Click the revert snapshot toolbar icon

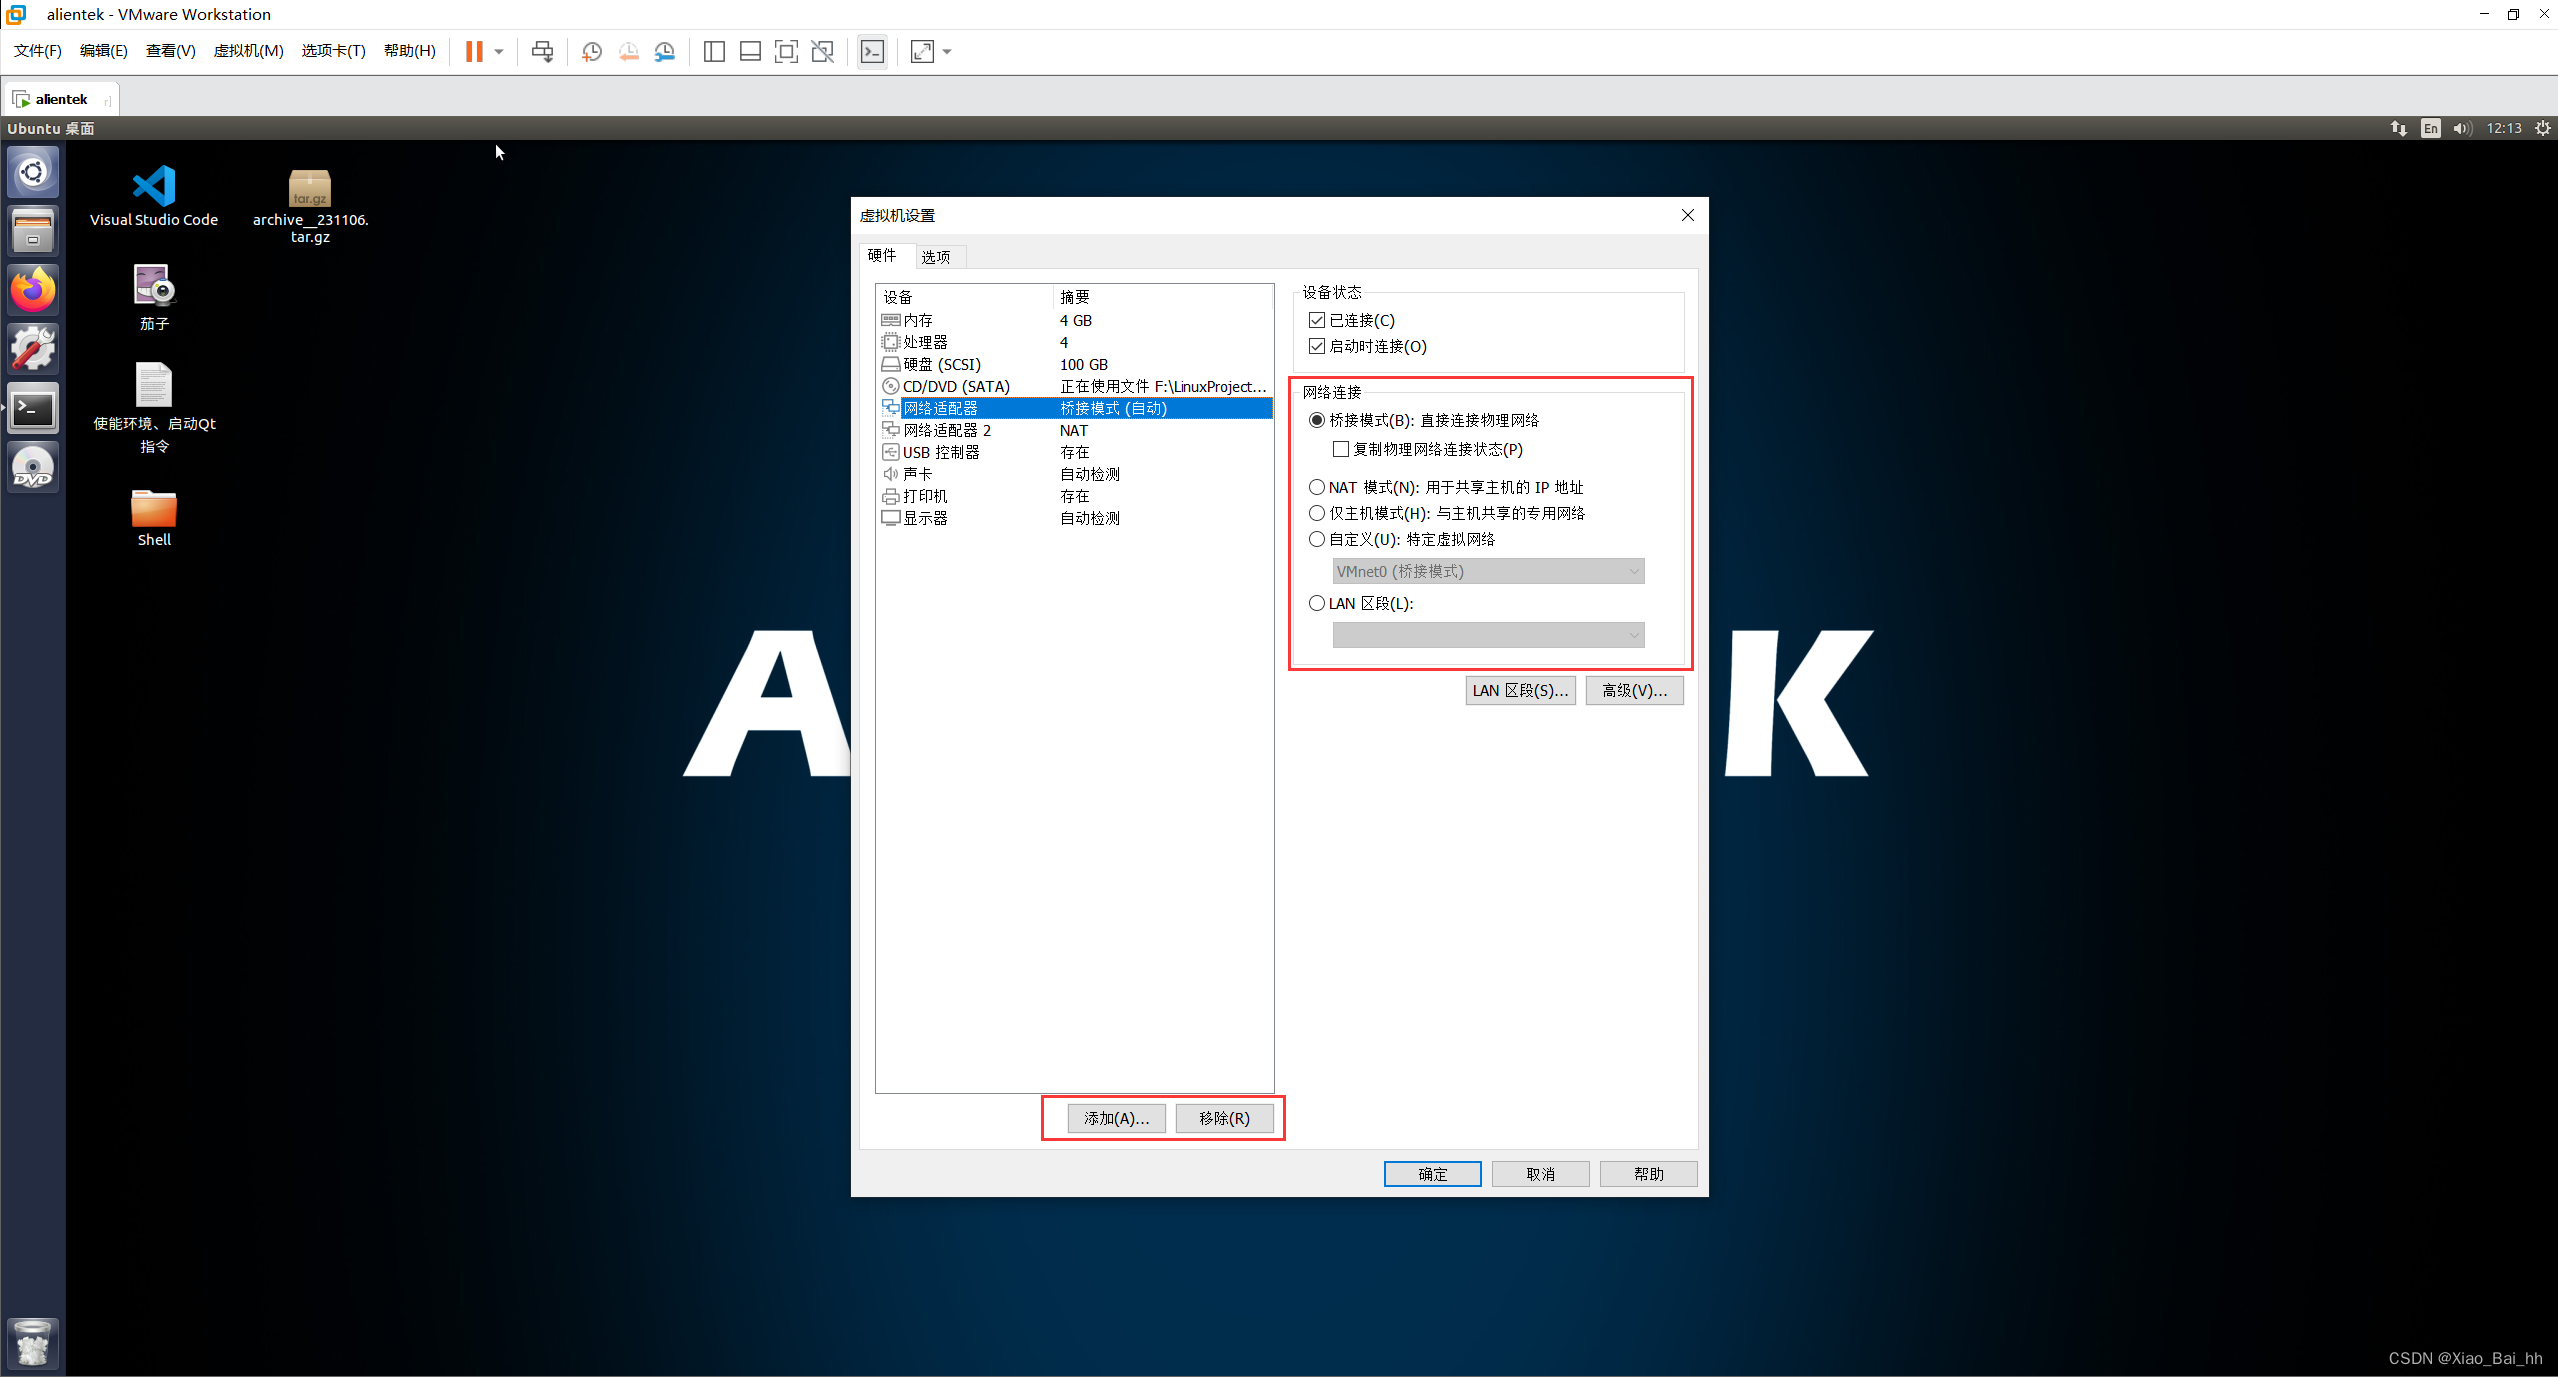point(629,52)
